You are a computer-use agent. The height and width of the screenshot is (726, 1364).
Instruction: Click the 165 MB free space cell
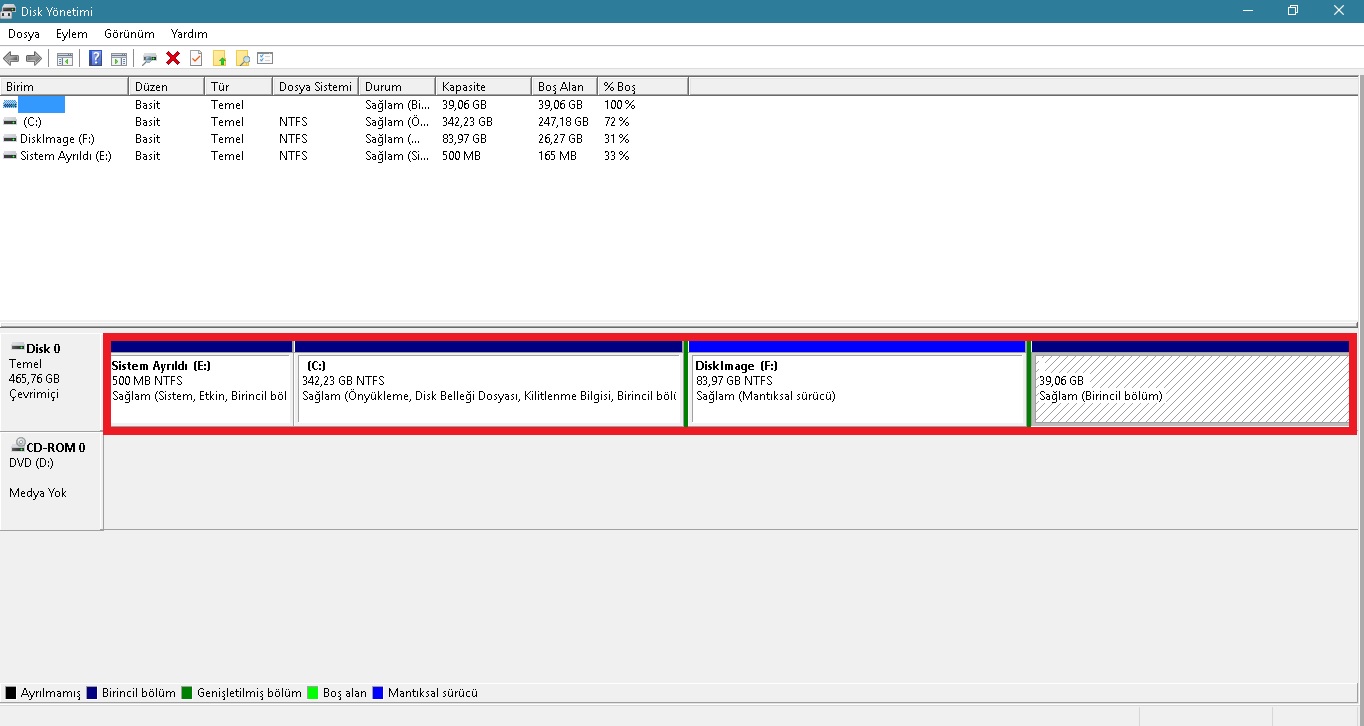click(x=557, y=155)
